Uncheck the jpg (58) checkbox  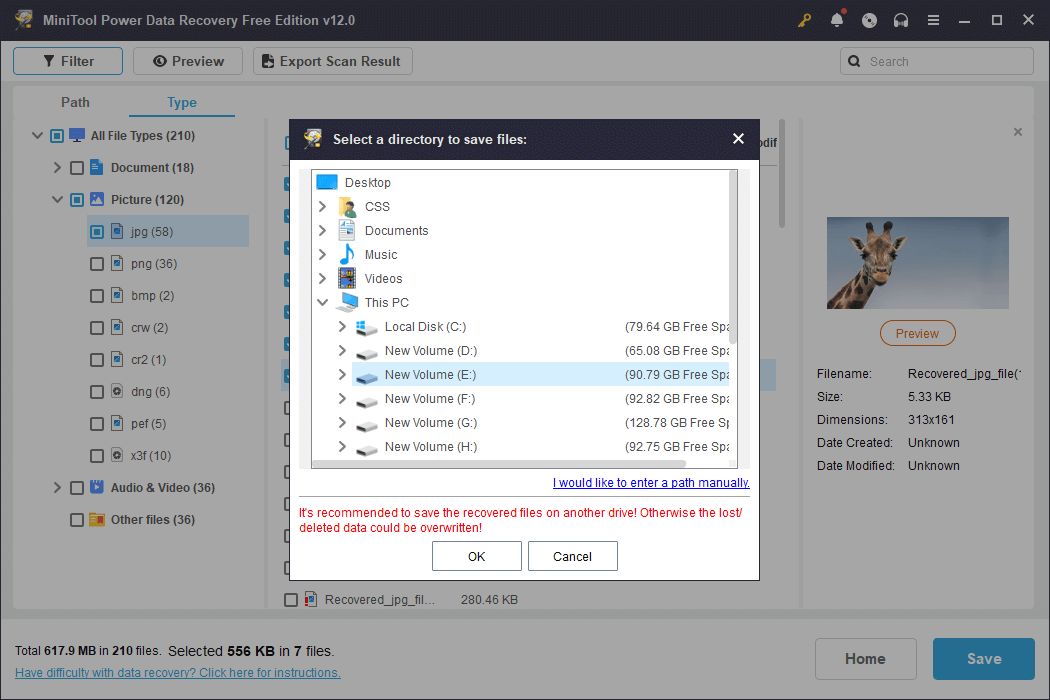(97, 231)
